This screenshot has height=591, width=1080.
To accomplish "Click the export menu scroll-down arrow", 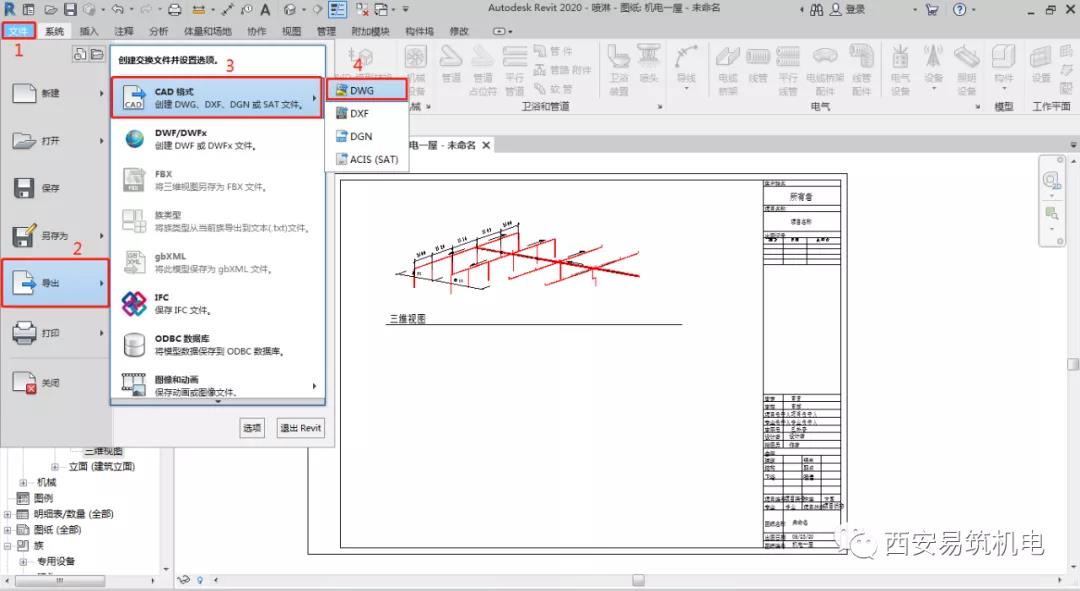I will click(x=218, y=401).
